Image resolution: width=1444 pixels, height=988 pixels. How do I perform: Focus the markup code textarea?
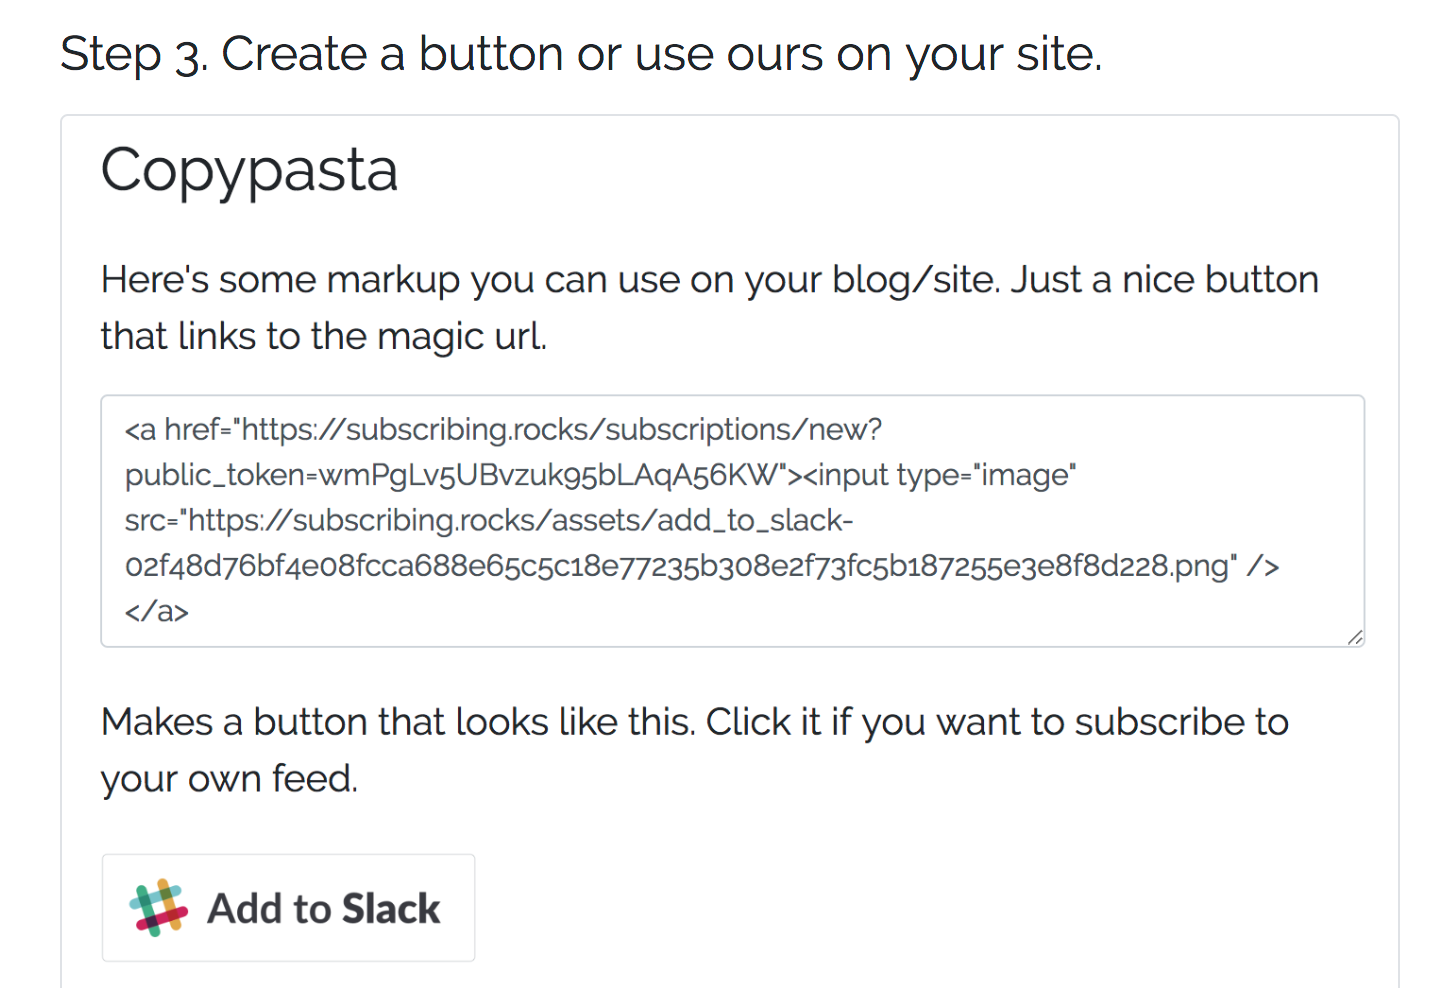[732, 521]
